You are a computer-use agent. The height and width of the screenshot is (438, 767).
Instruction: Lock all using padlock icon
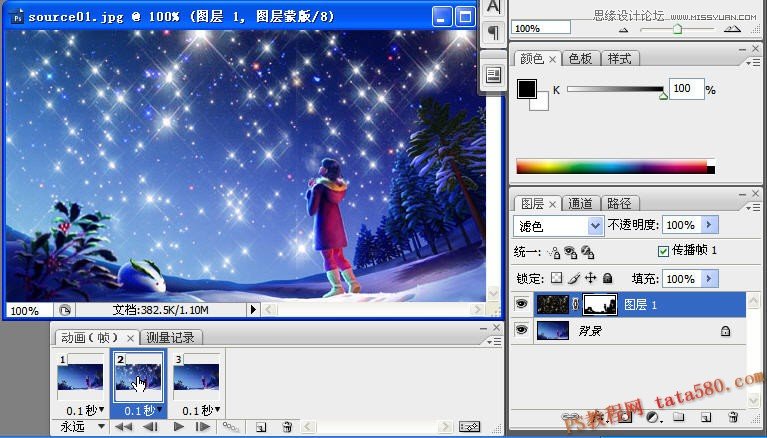pyautogui.click(x=608, y=278)
